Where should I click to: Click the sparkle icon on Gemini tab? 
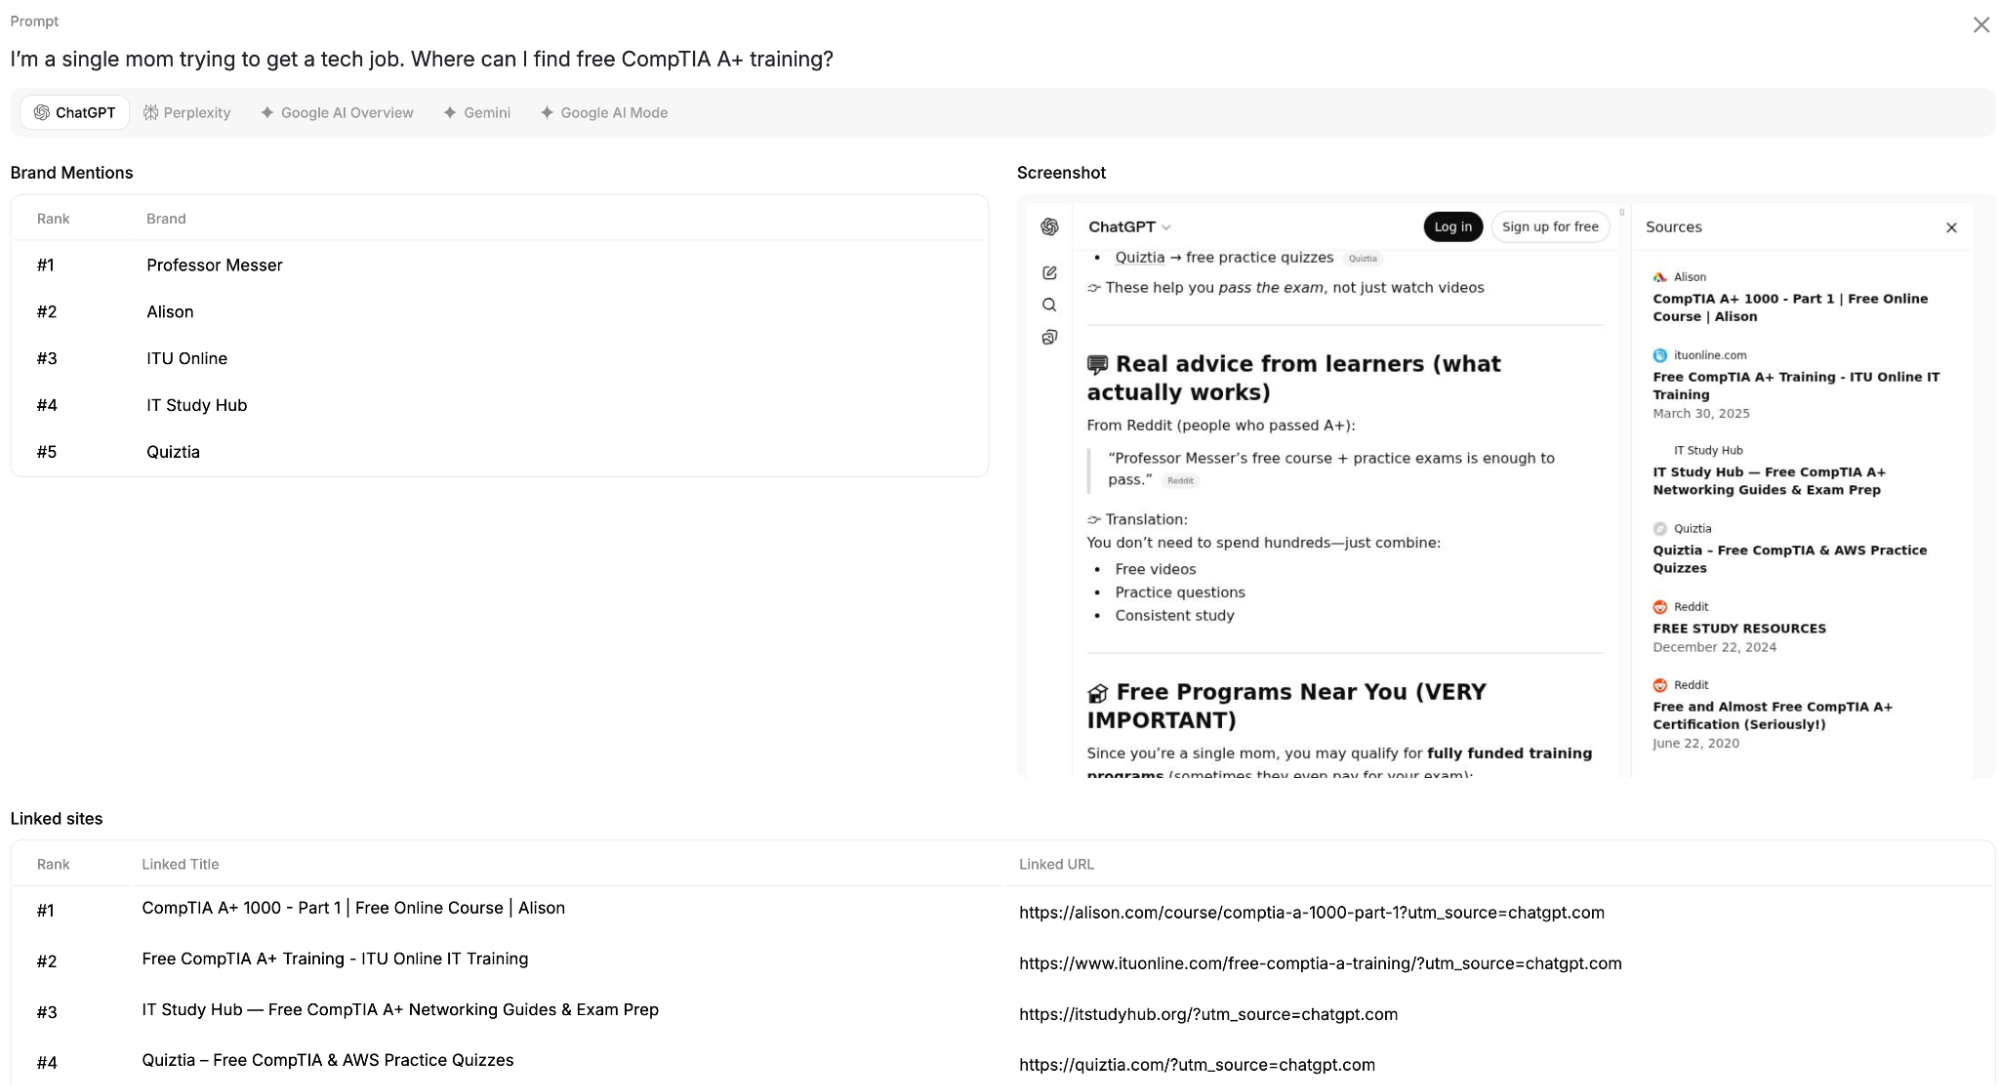(x=450, y=113)
